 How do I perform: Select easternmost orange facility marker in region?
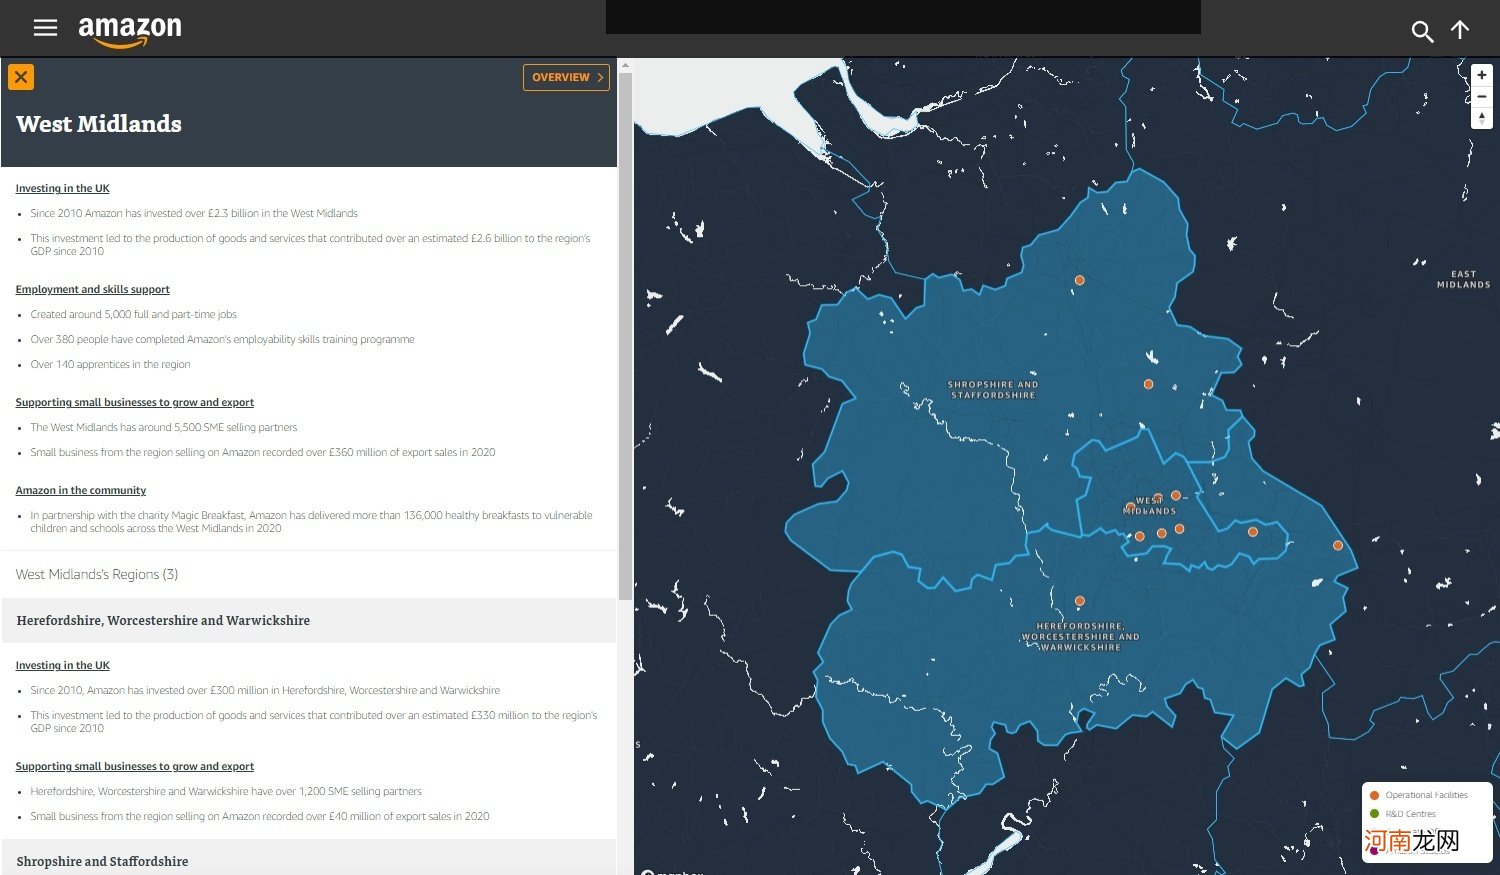click(1338, 545)
